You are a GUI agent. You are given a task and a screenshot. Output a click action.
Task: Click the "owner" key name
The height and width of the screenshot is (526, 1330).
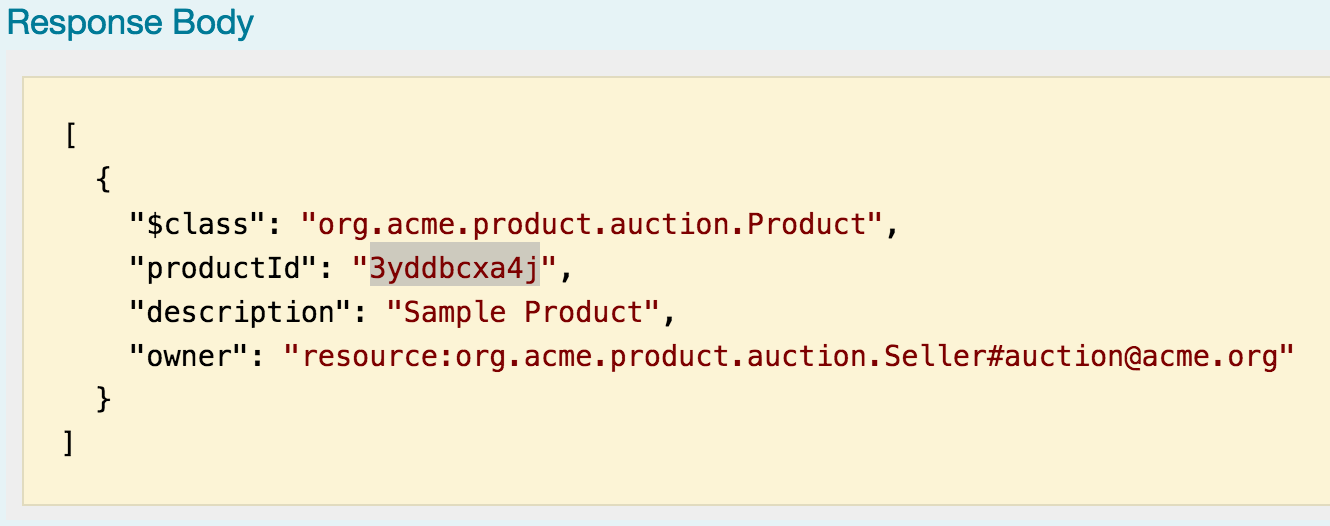189,356
